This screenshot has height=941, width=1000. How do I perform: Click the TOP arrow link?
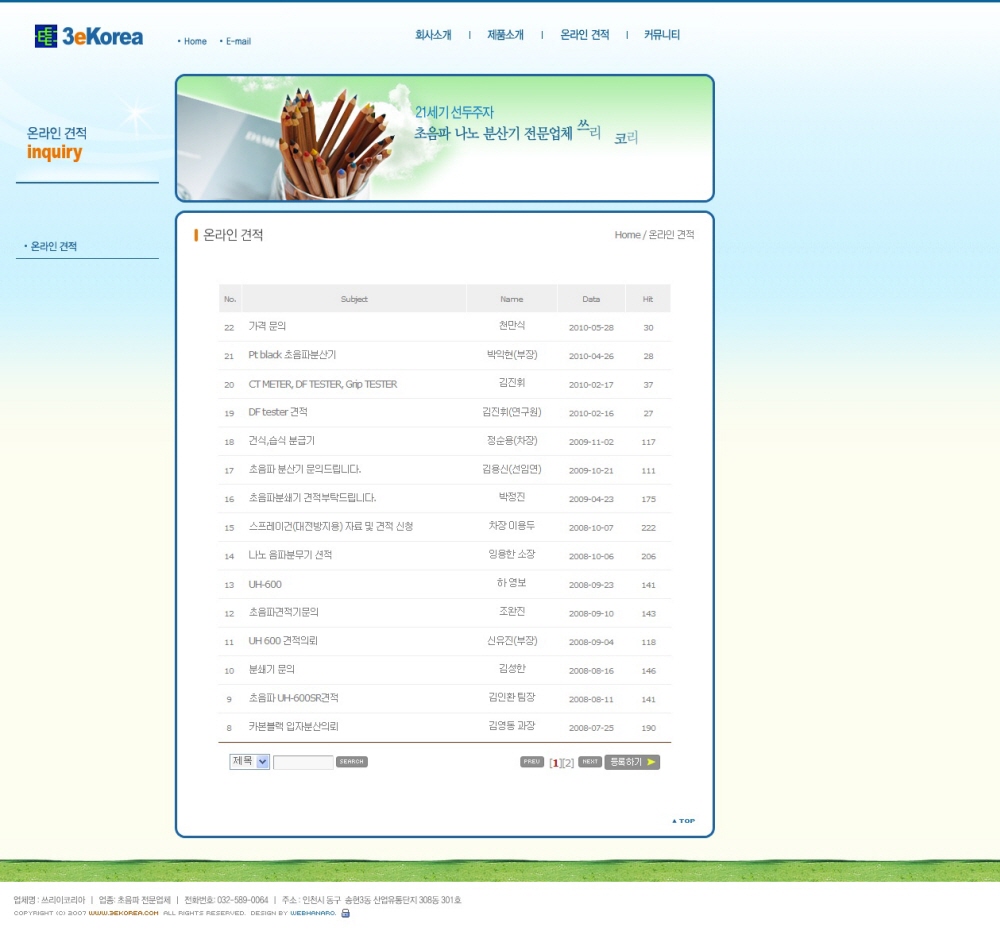coord(684,821)
